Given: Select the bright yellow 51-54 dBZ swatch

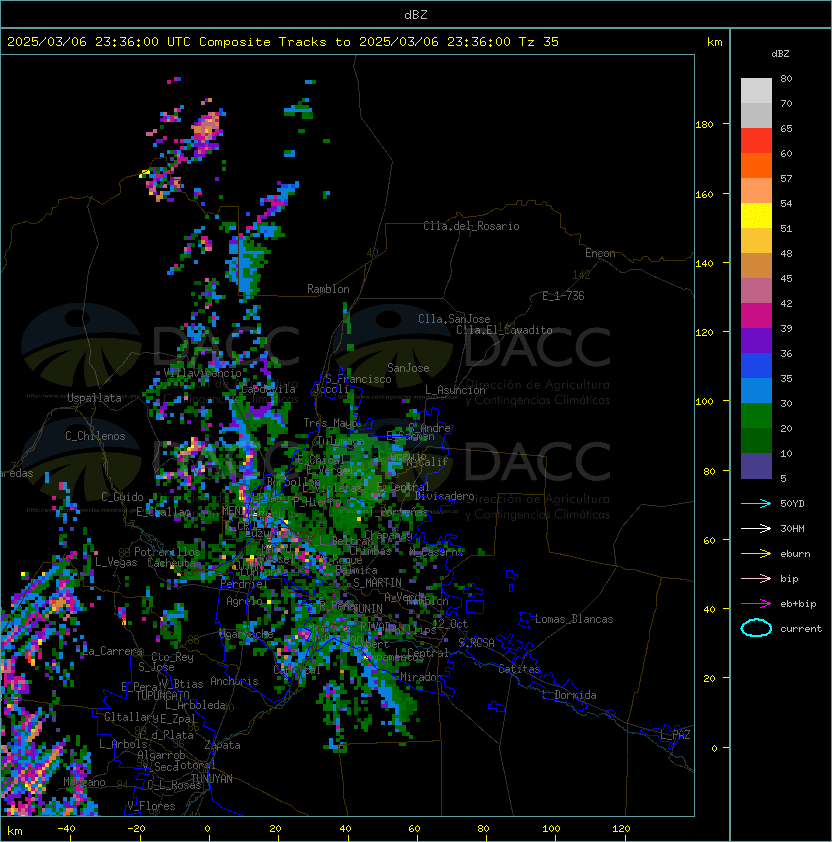Looking at the screenshot, I should point(756,216).
